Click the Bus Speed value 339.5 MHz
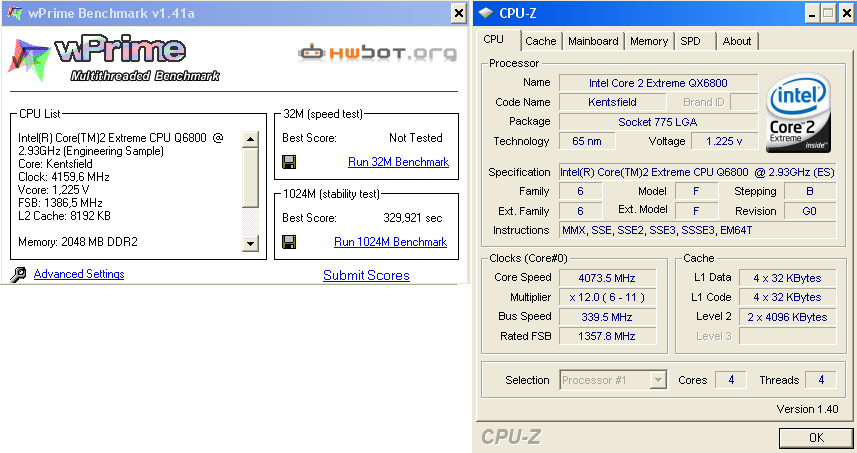The width and height of the screenshot is (857, 453). [607, 317]
